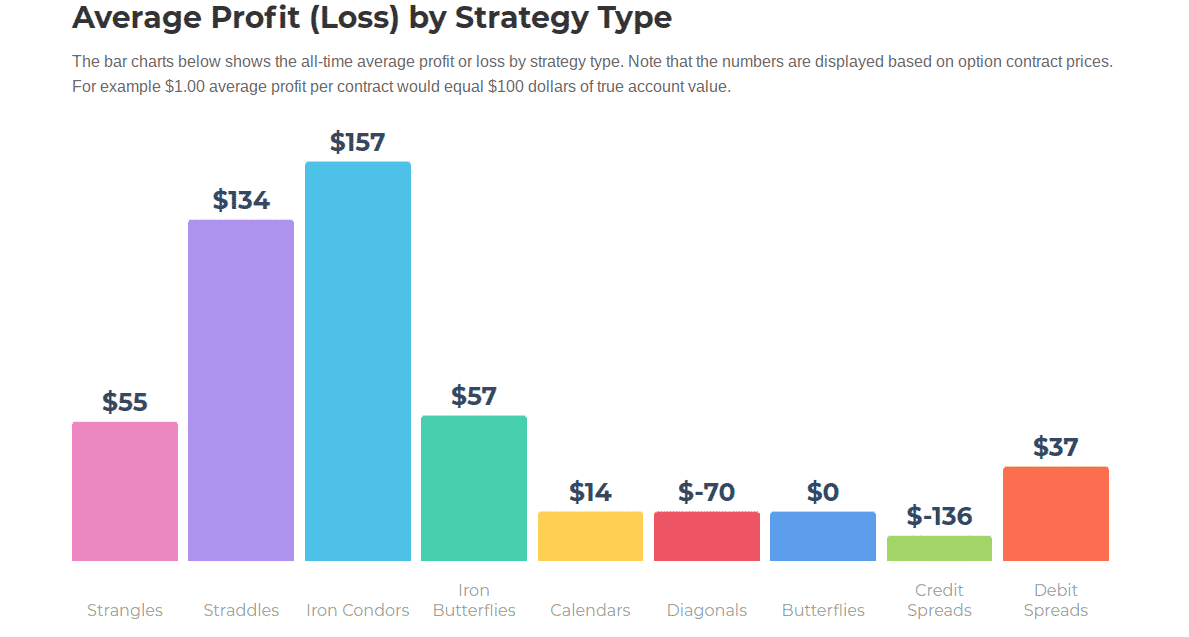This screenshot has height=637, width=1189.
Task: Click the teal Iron Butterflies bar
Action: (x=474, y=488)
